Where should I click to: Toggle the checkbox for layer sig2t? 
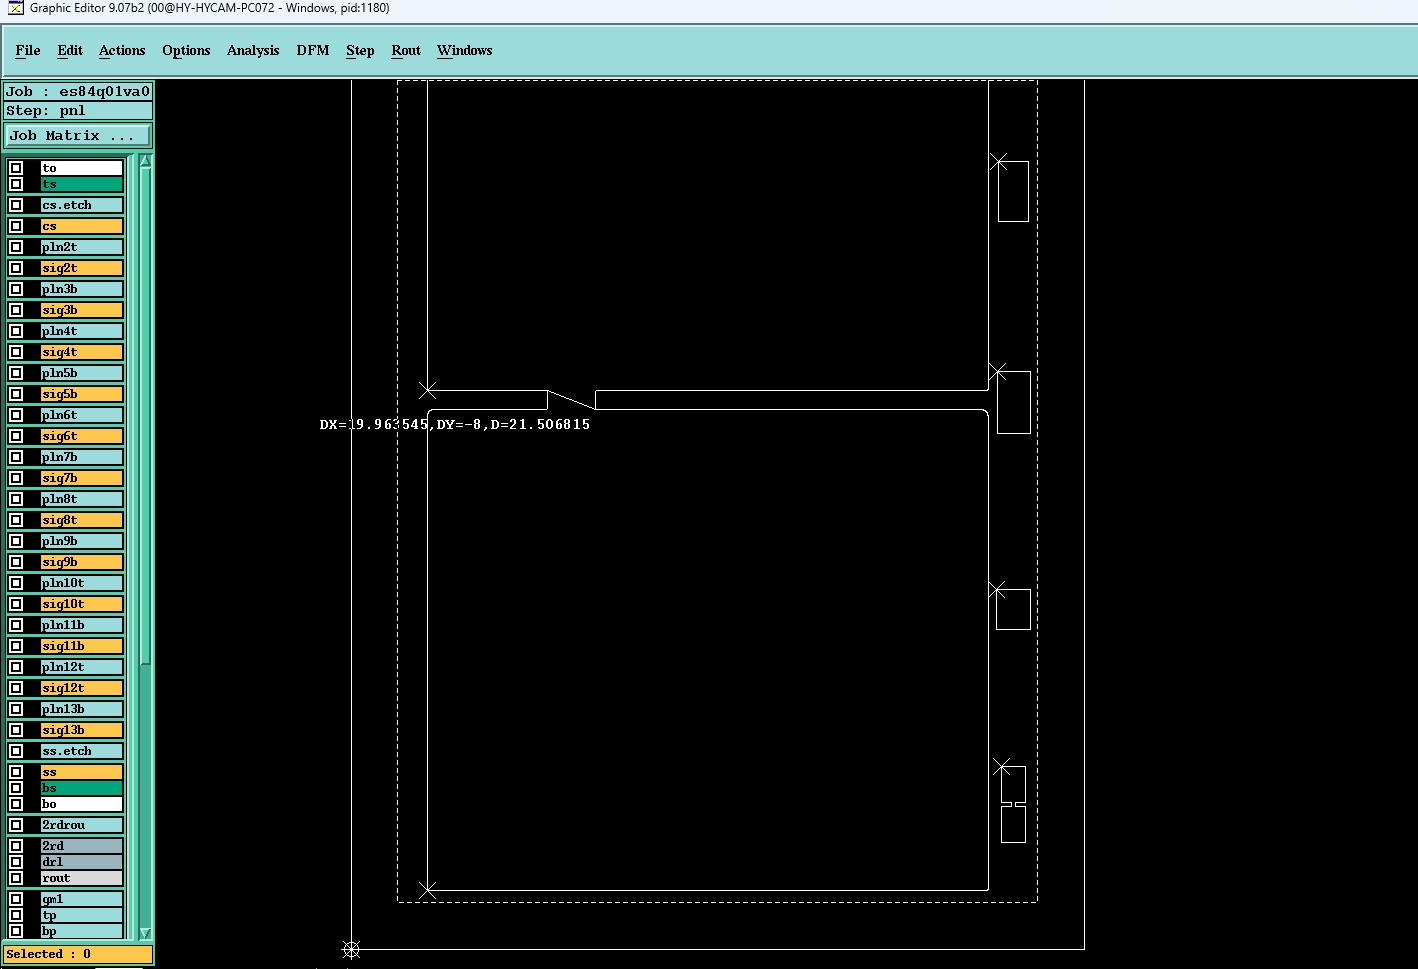pos(16,268)
